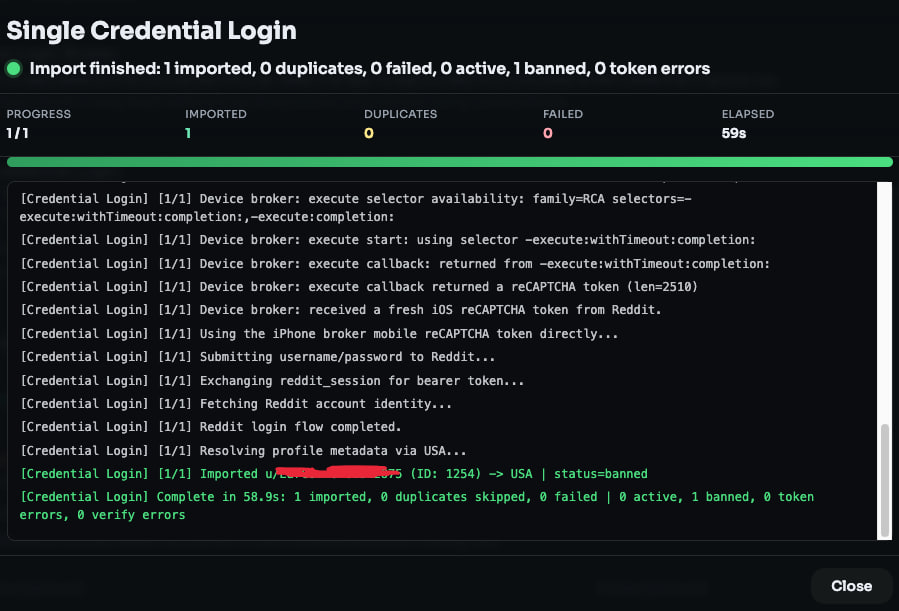Click the log line 'Reddit login flow completed.'
Image resolution: width=899 pixels, height=611 pixels.
point(210,426)
